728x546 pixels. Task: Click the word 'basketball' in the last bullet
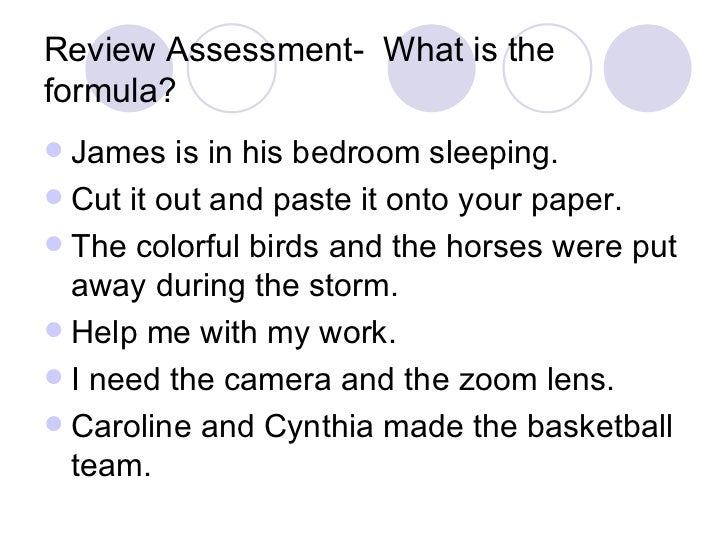point(599,426)
